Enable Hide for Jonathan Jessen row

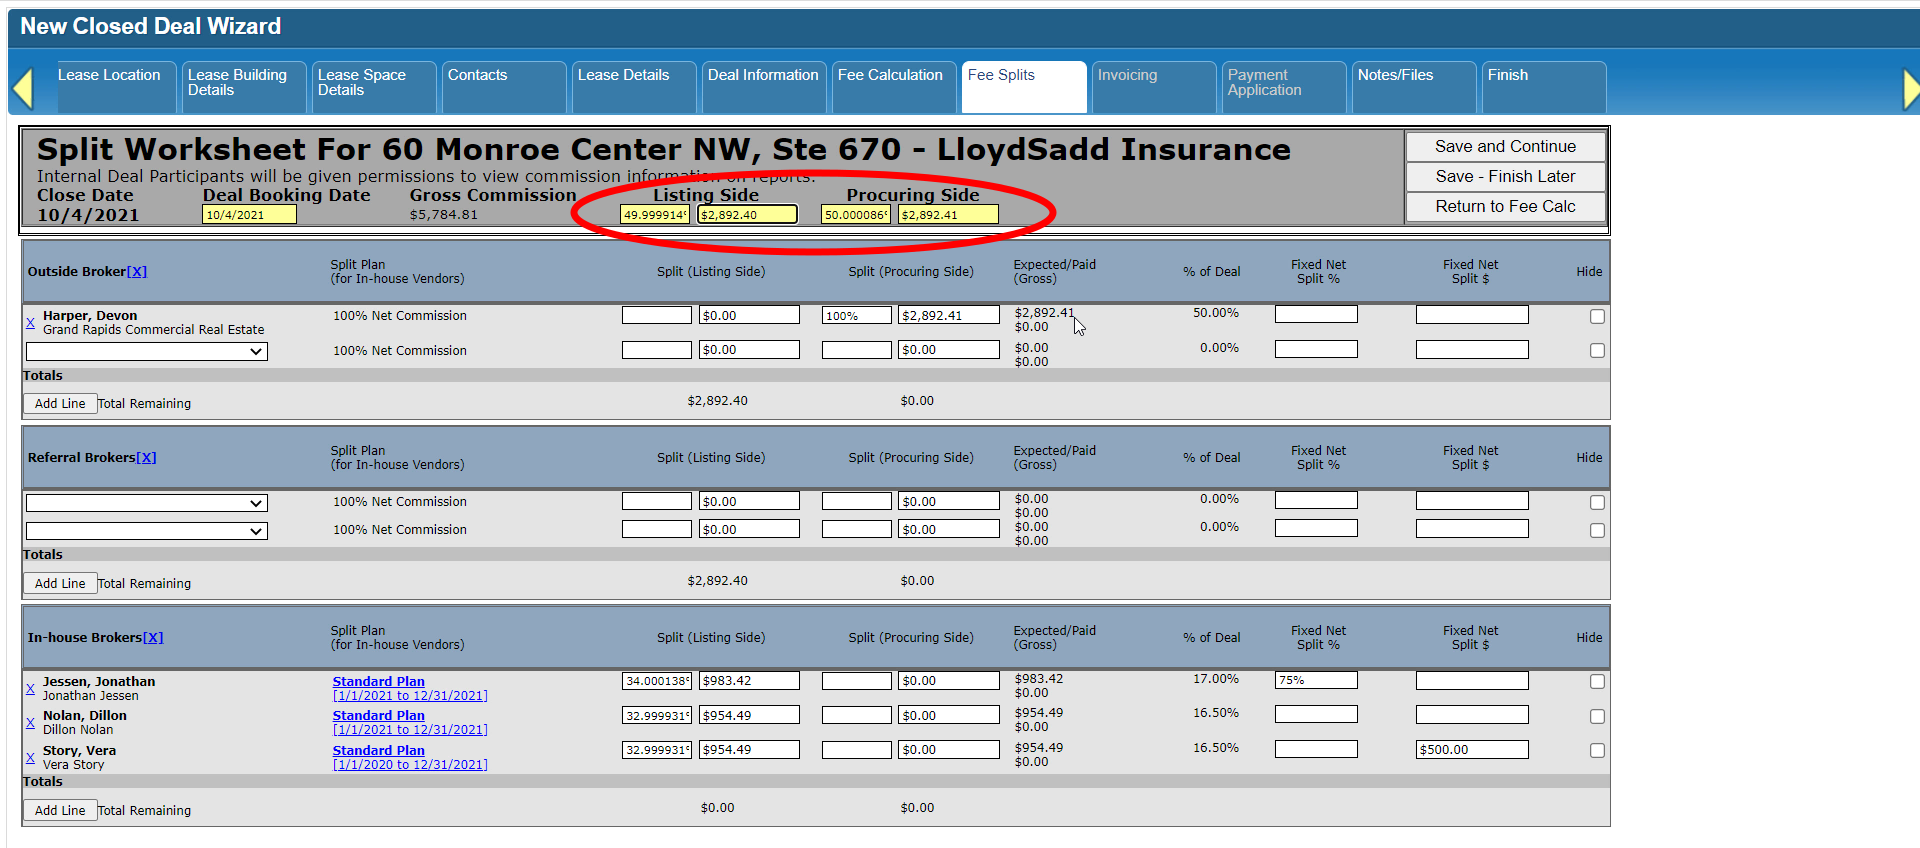click(1597, 682)
